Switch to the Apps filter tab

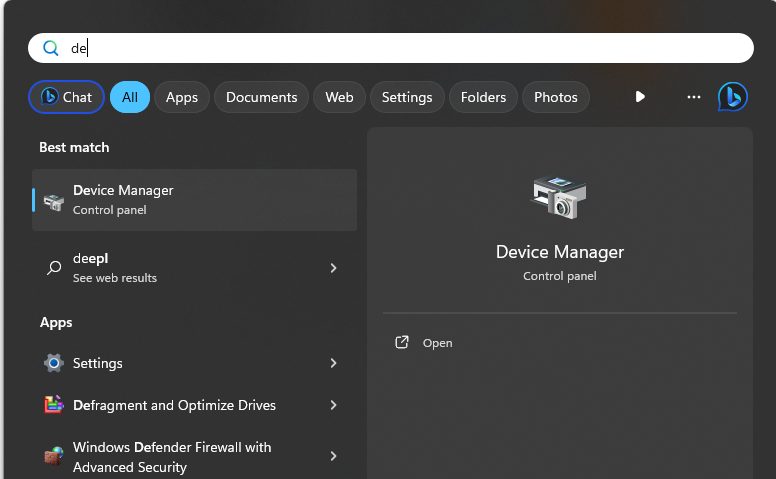(x=181, y=97)
